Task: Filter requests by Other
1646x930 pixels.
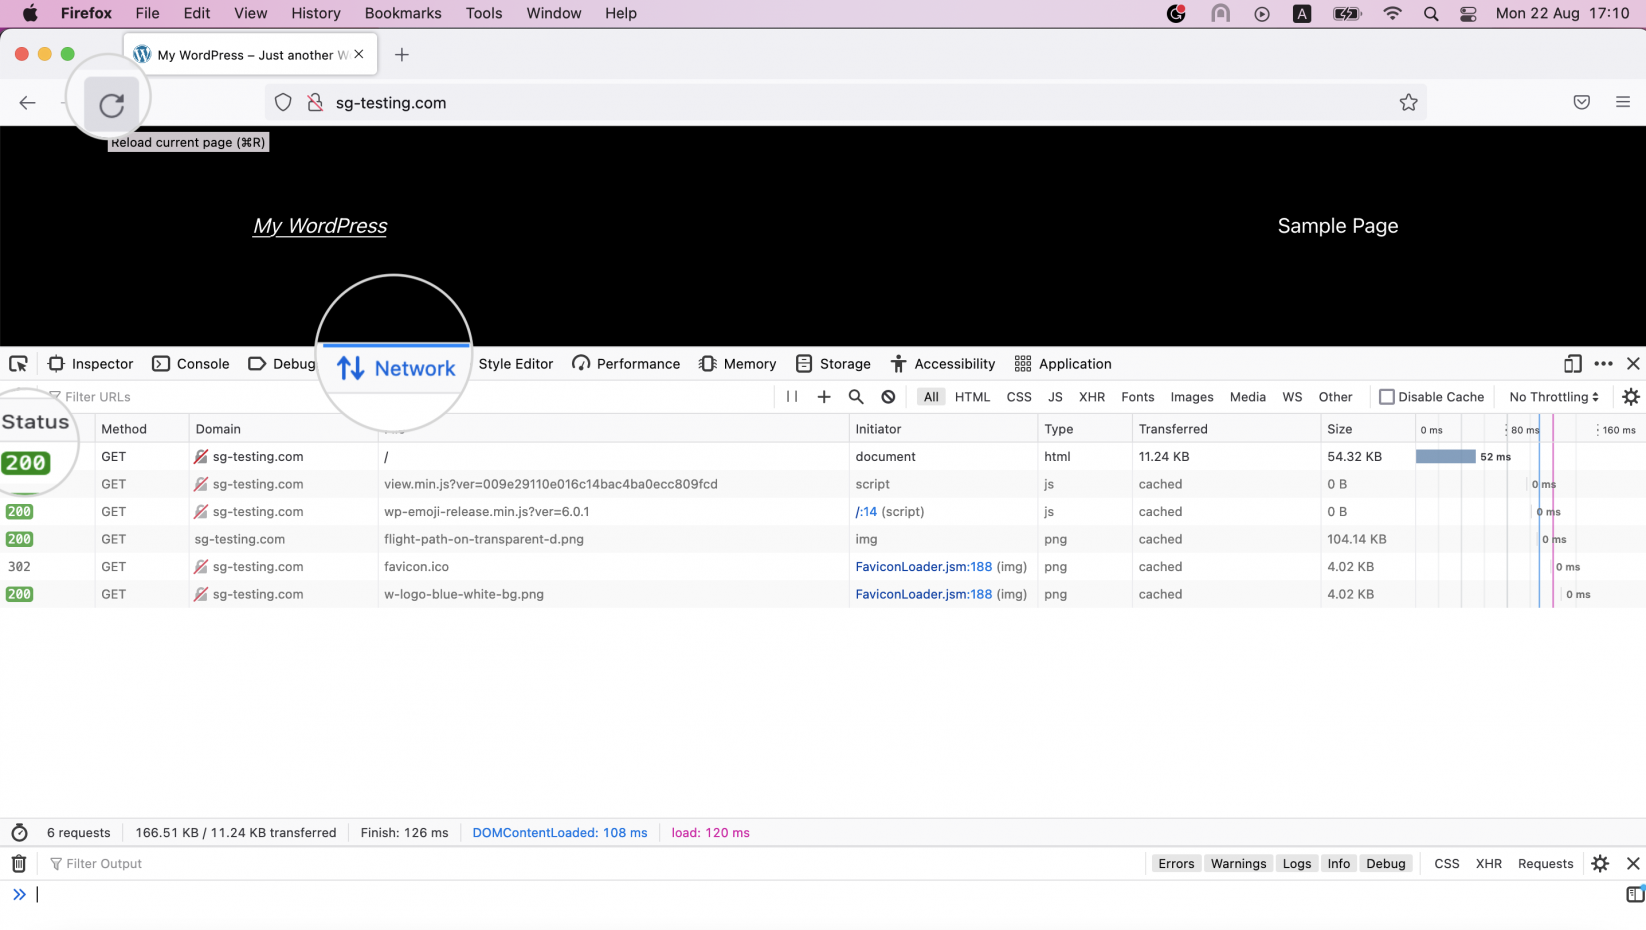Action: point(1335,397)
